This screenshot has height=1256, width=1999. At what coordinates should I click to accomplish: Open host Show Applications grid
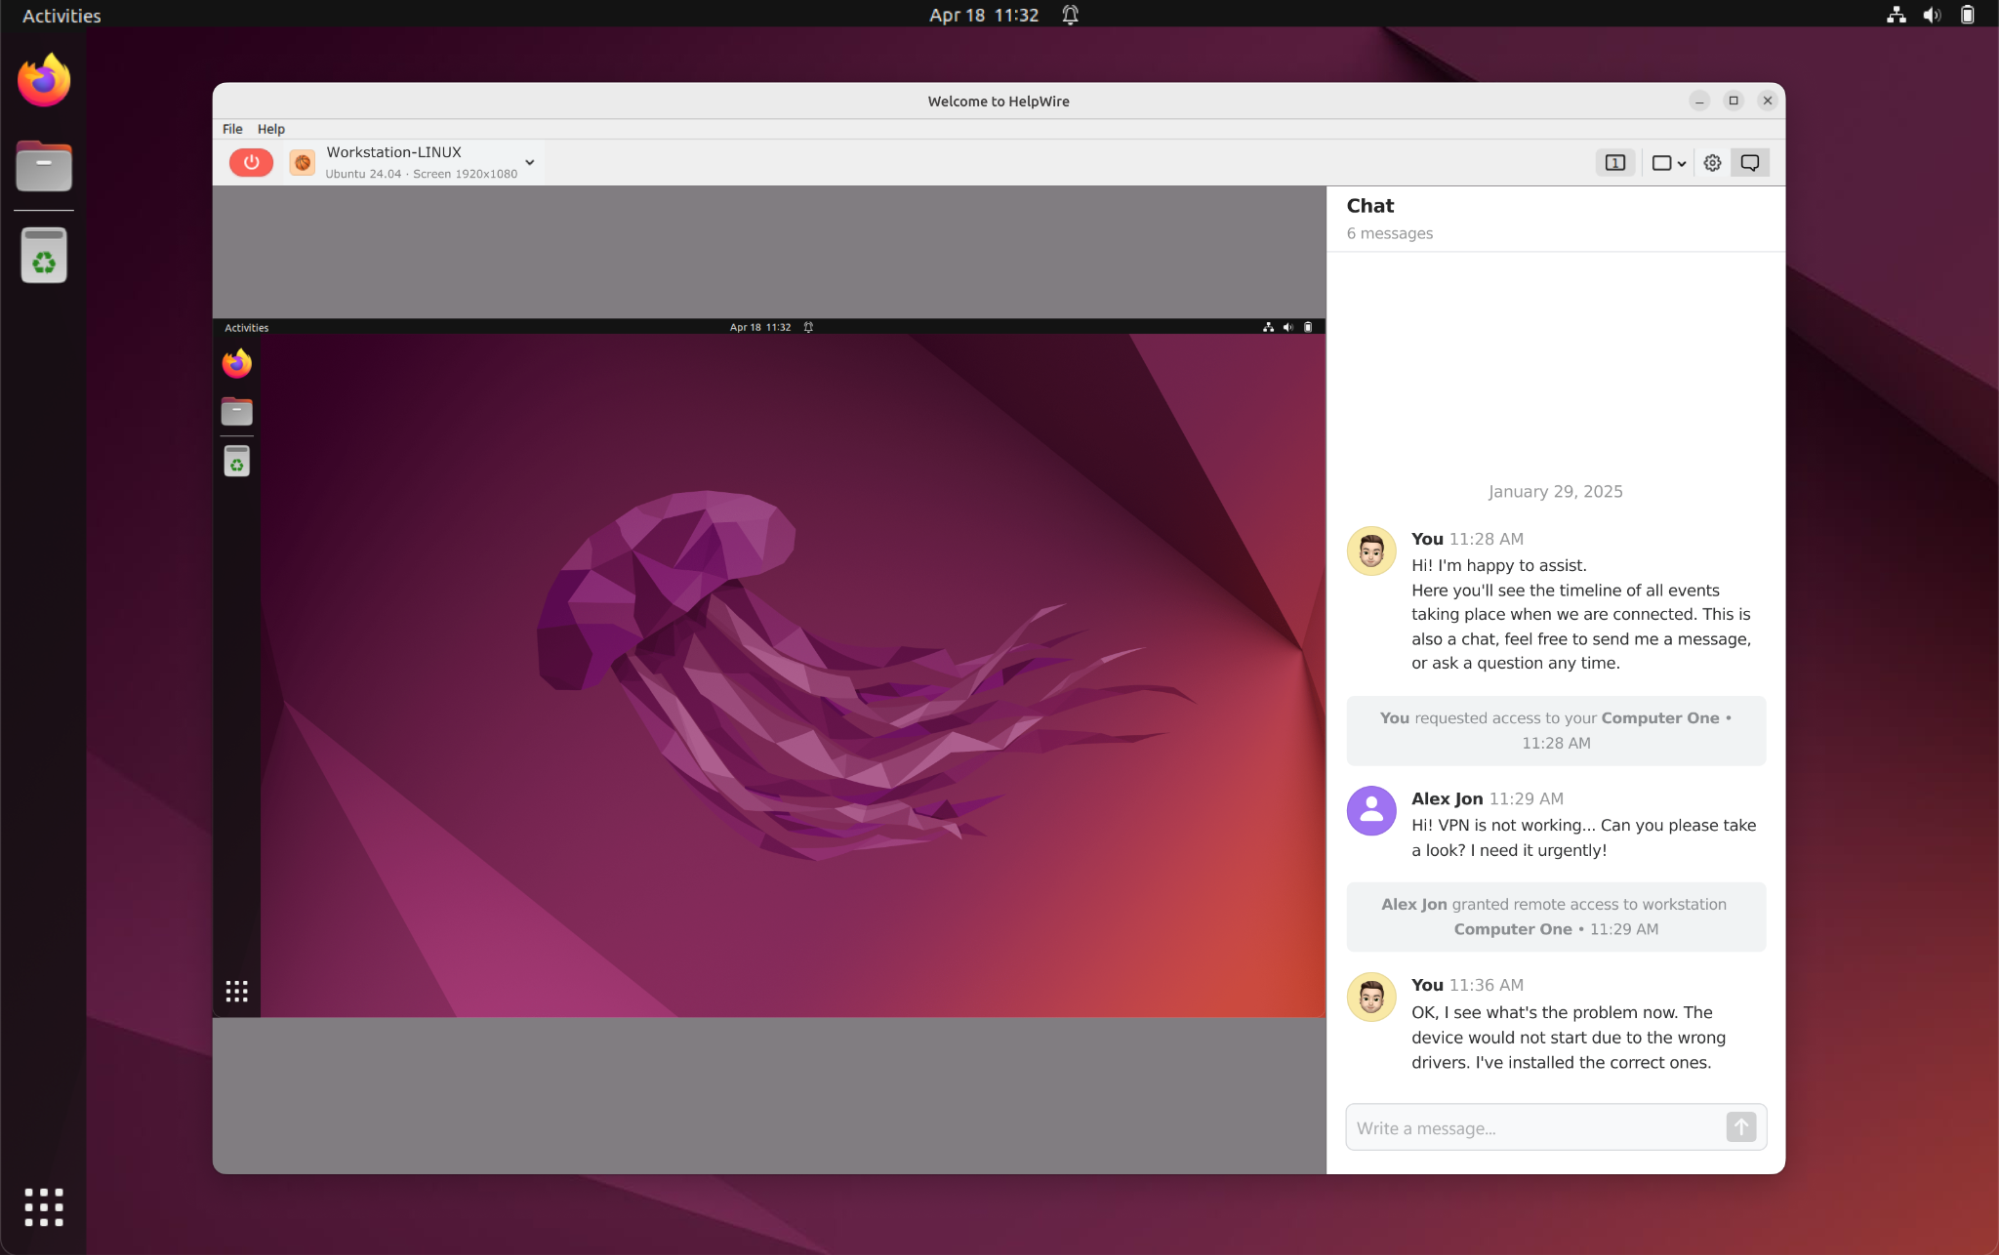[x=44, y=1207]
